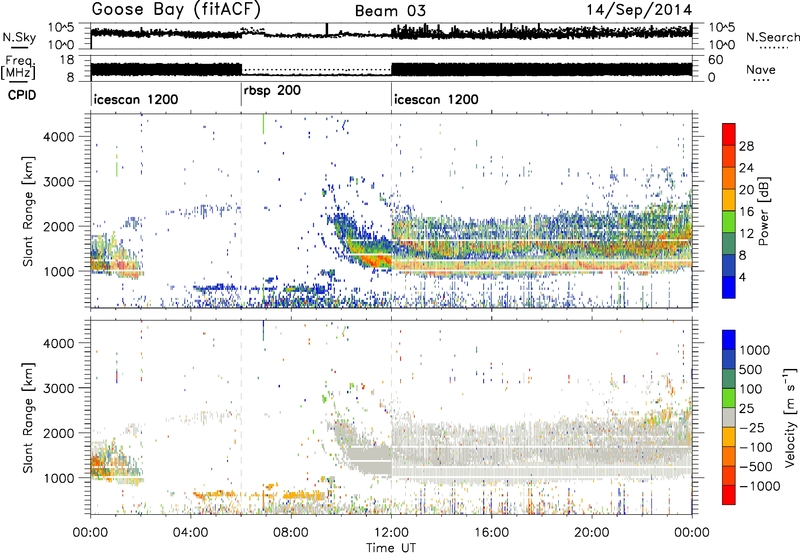The image size is (800, 554).
Task: Click the "08:00" time tick label
Action: [290, 533]
